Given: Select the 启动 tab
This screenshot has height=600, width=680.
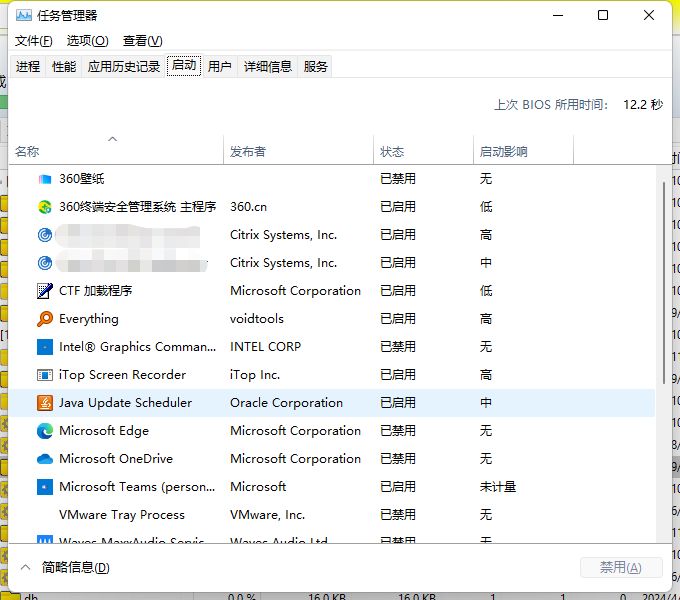Looking at the screenshot, I should 184,65.
